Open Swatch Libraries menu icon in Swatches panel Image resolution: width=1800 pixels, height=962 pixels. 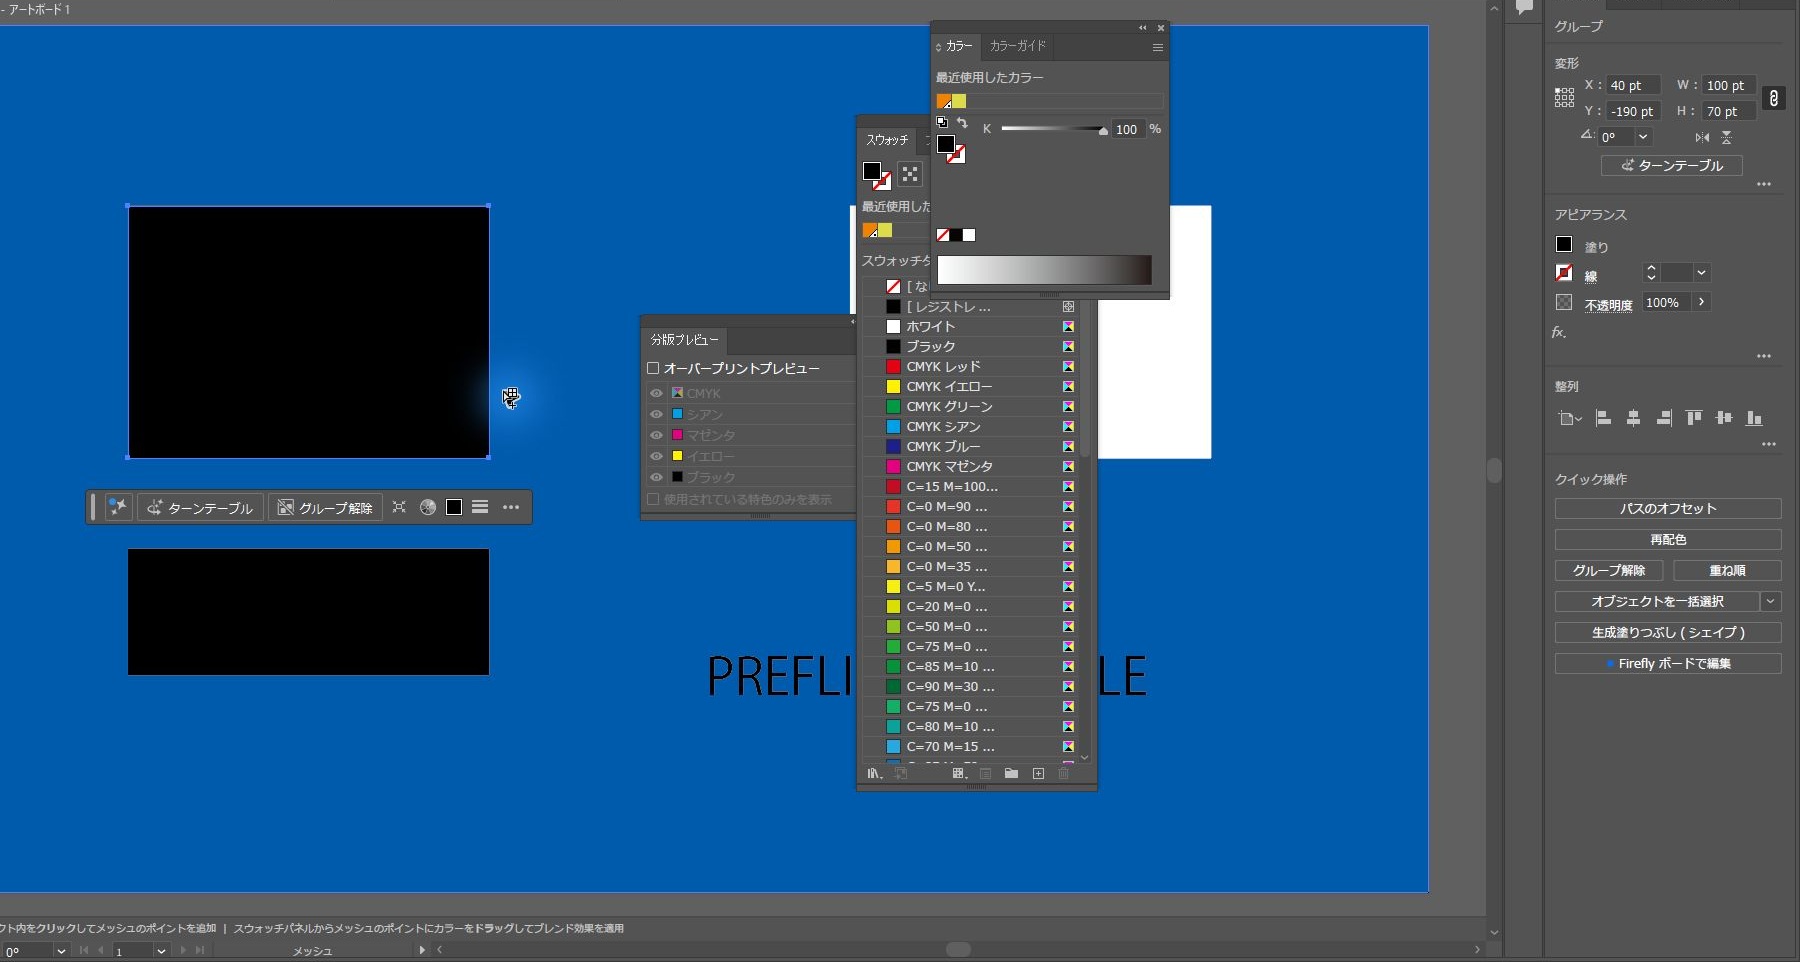tap(875, 774)
